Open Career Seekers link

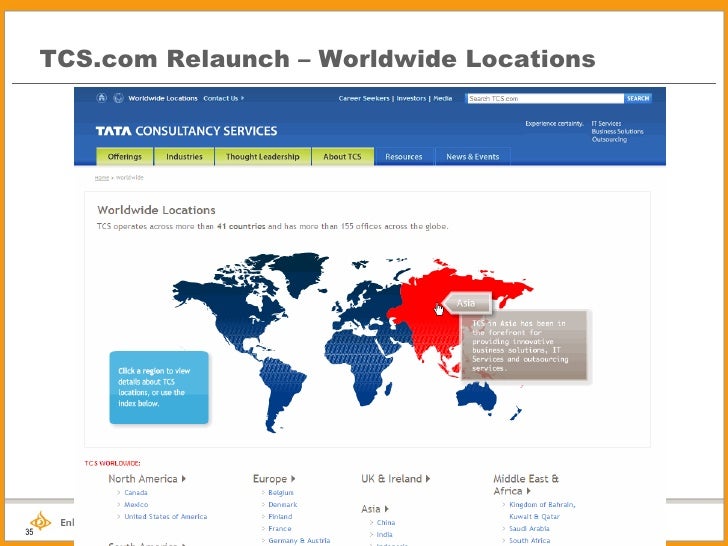pyautogui.click(x=364, y=98)
